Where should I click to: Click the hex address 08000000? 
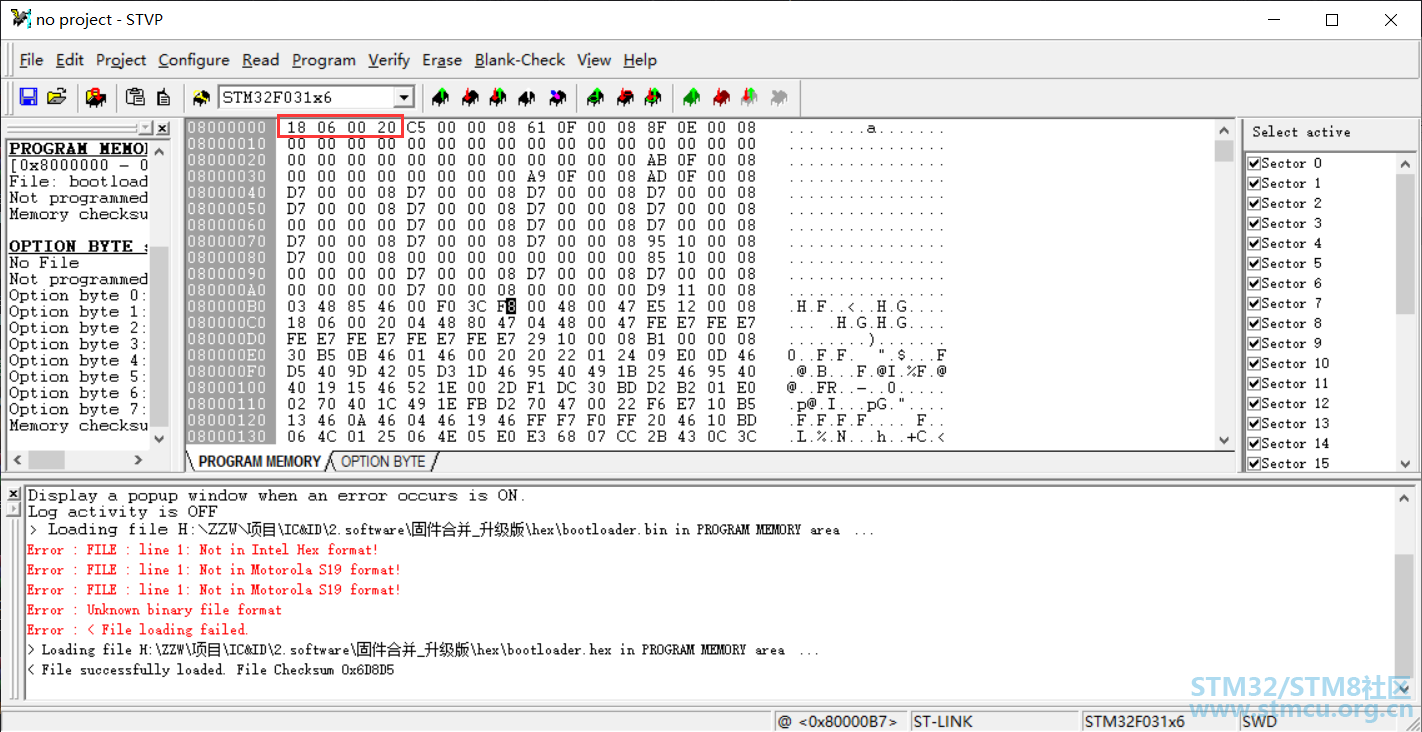click(227, 128)
